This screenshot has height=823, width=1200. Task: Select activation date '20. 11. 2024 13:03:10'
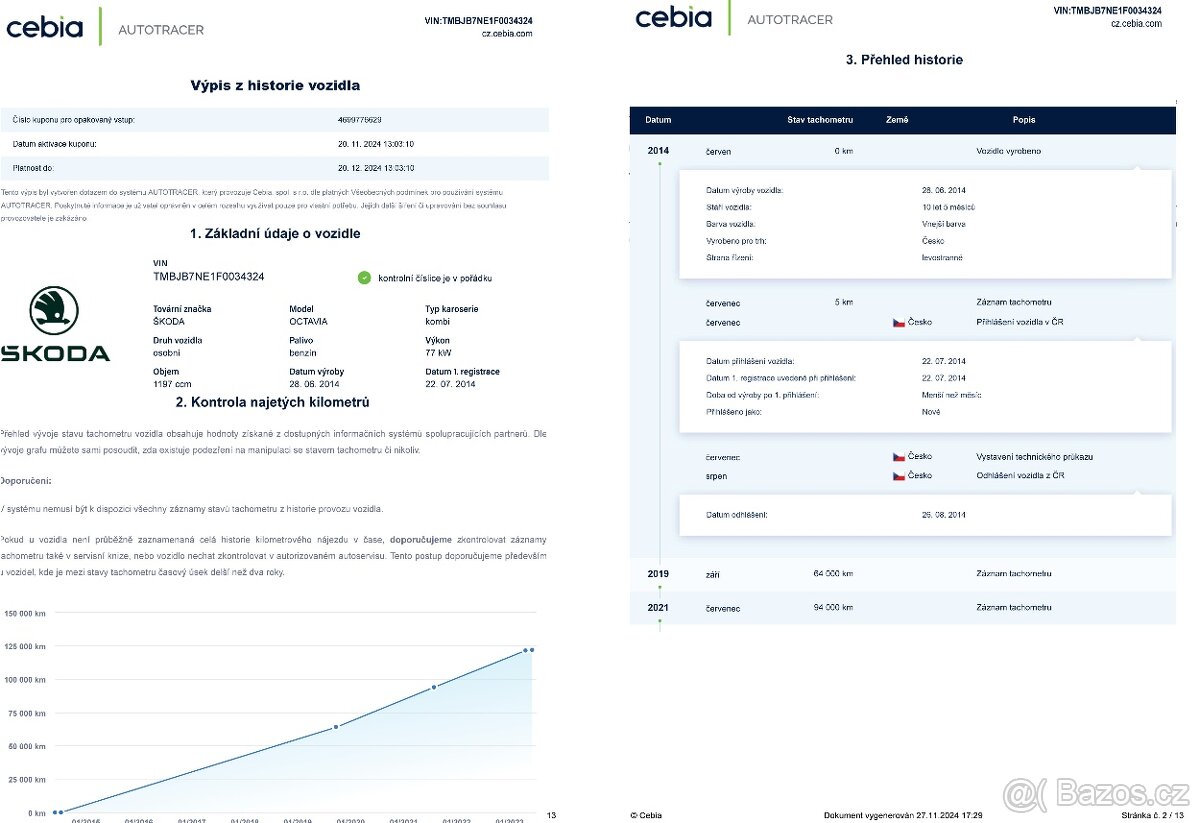[x=376, y=144]
